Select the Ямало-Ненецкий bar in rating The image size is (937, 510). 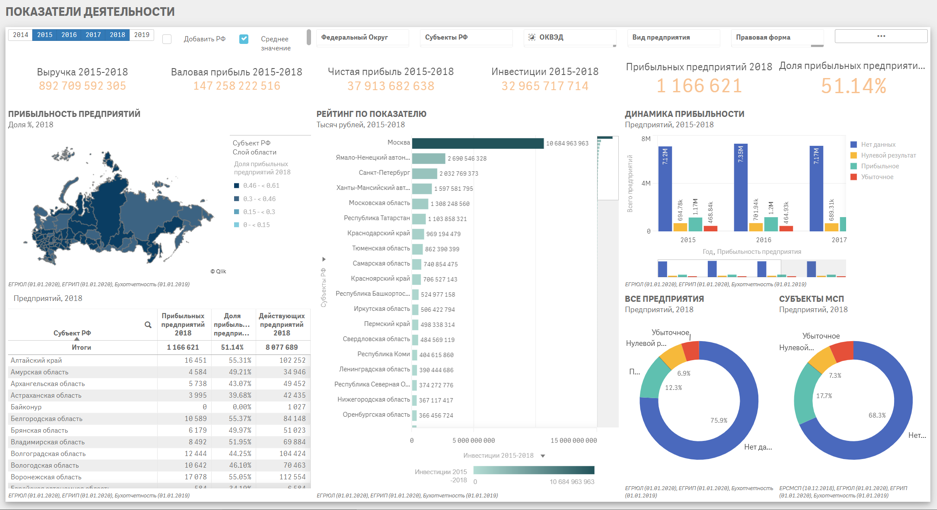pos(428,158)
